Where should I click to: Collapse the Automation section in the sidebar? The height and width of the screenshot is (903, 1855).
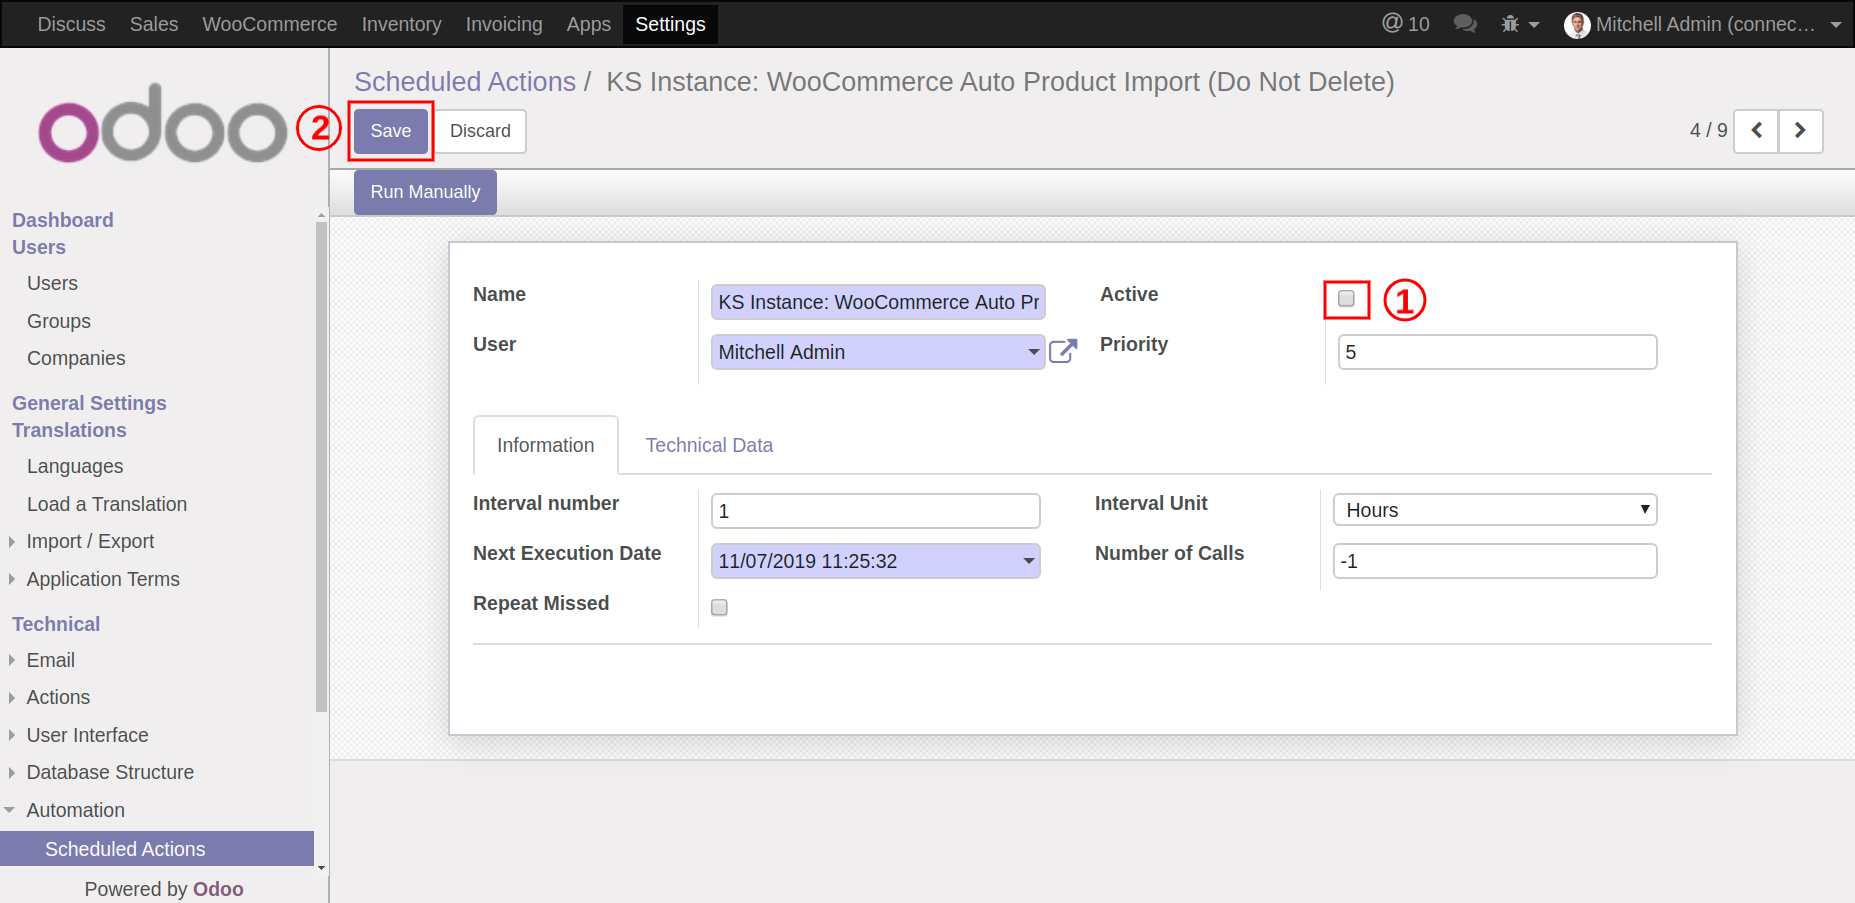point(75,810)
